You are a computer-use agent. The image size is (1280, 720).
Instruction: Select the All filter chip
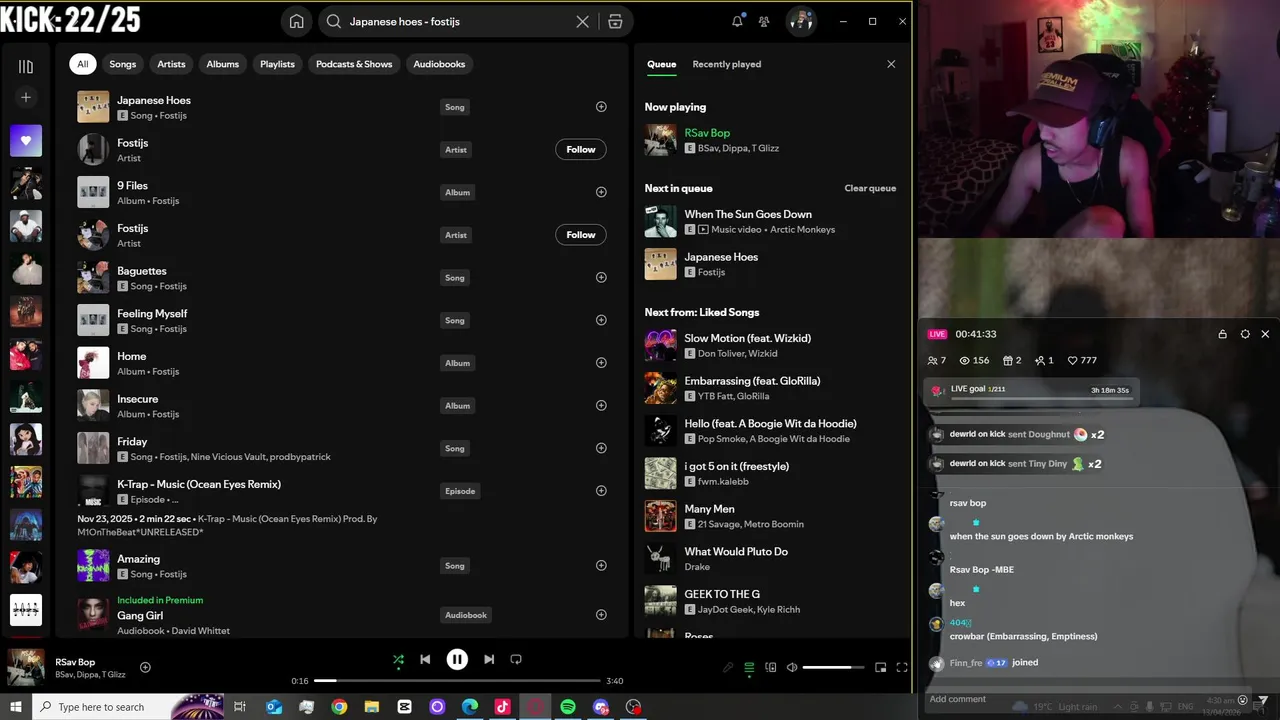point(83,64)
